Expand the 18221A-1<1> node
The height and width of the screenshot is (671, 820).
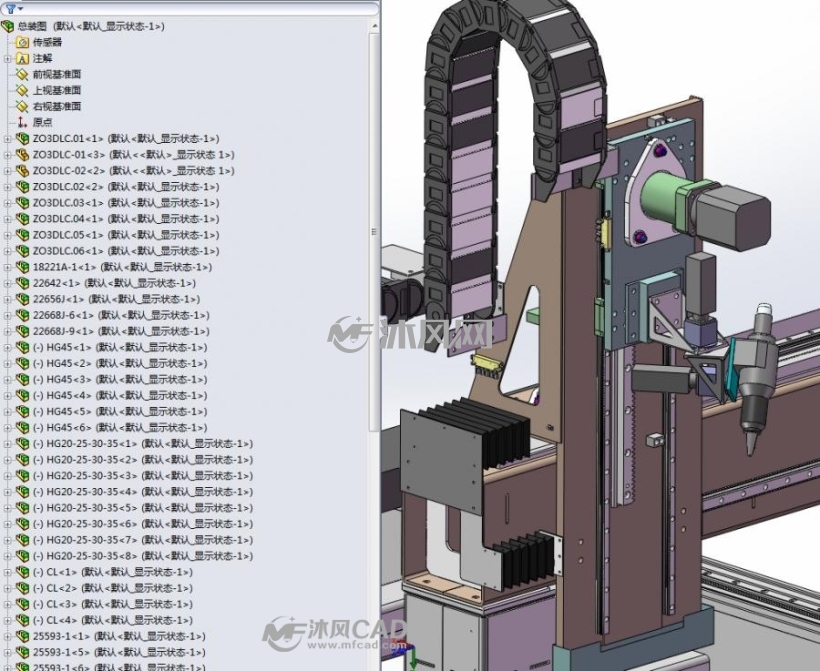7,267
